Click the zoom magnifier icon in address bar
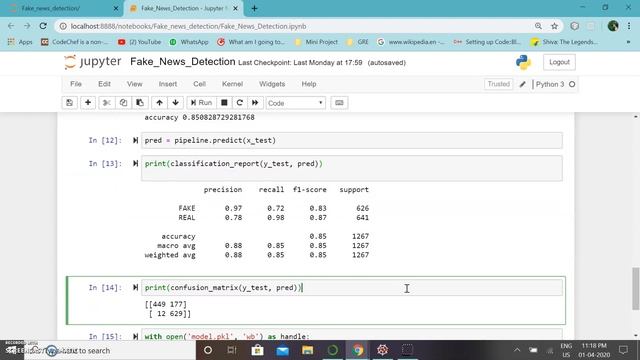640x360 pixels. [538, 26]
